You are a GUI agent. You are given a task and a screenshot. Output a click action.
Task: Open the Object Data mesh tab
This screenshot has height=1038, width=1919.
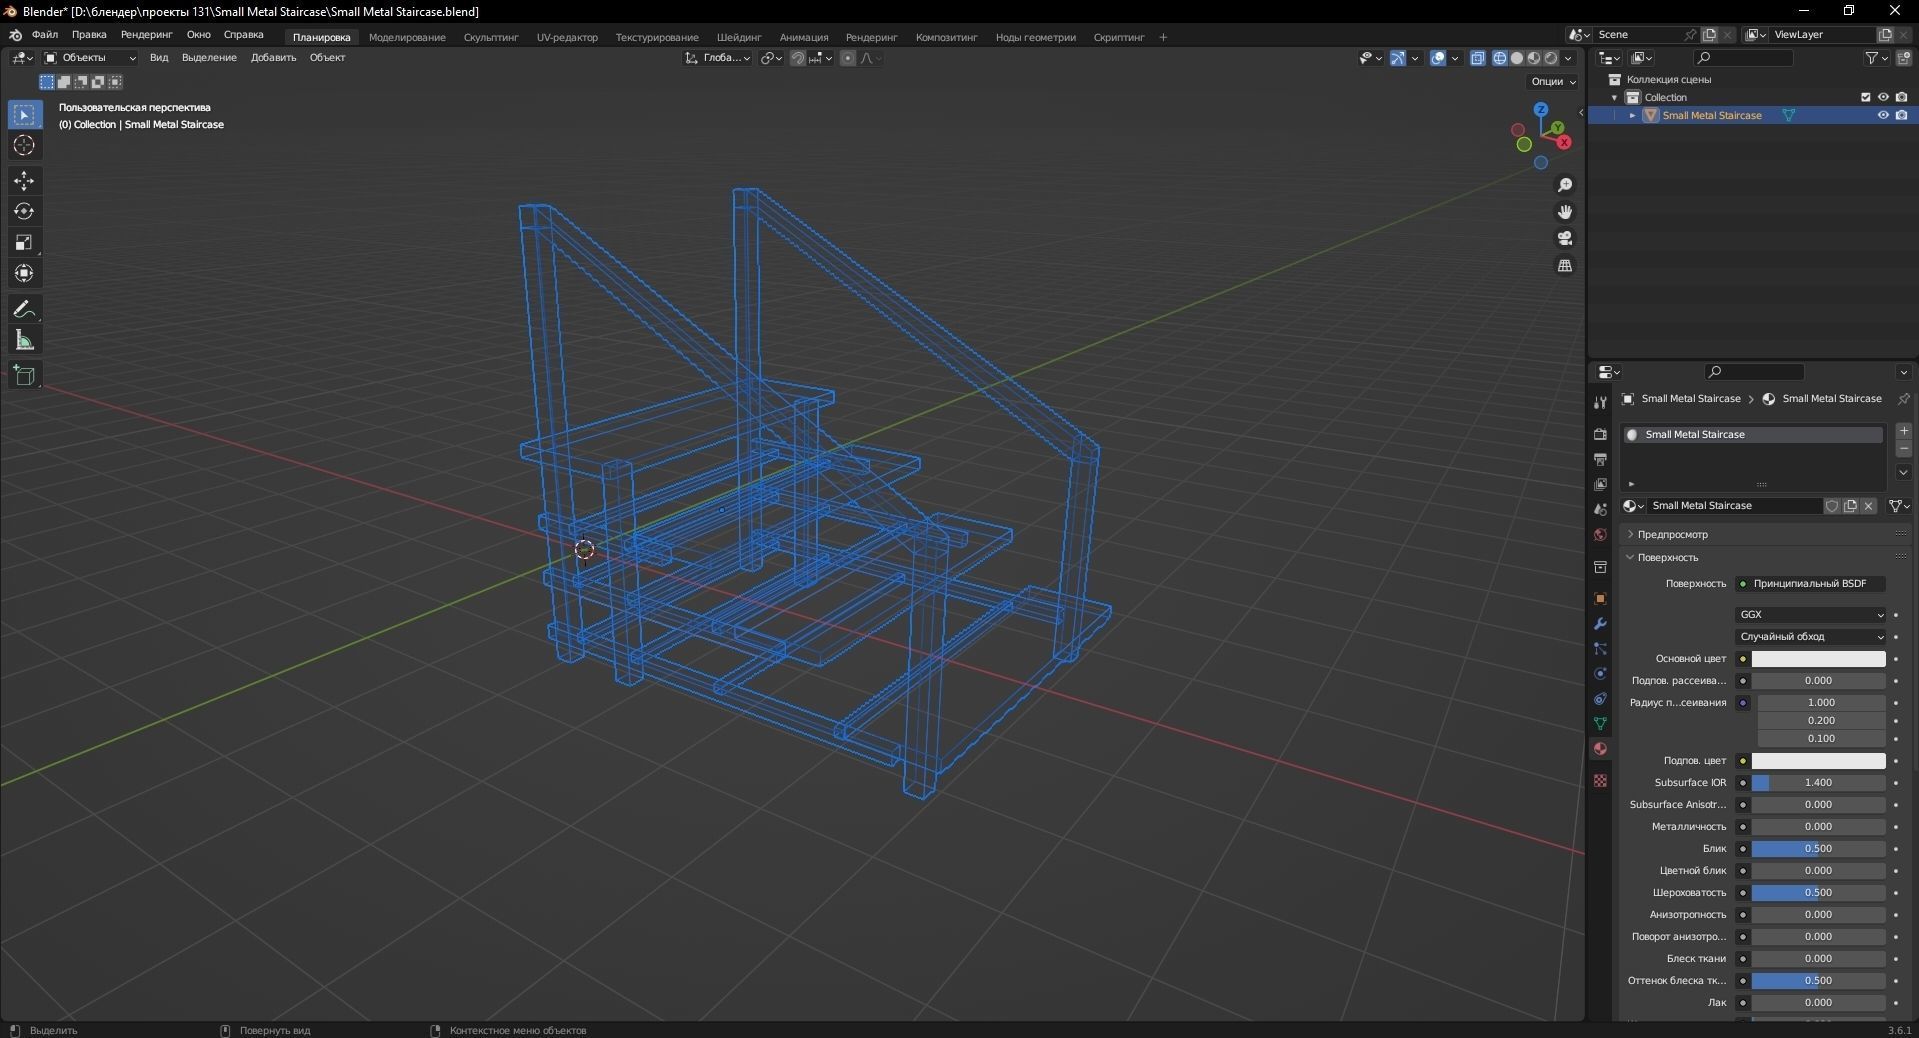(1600, 723)
